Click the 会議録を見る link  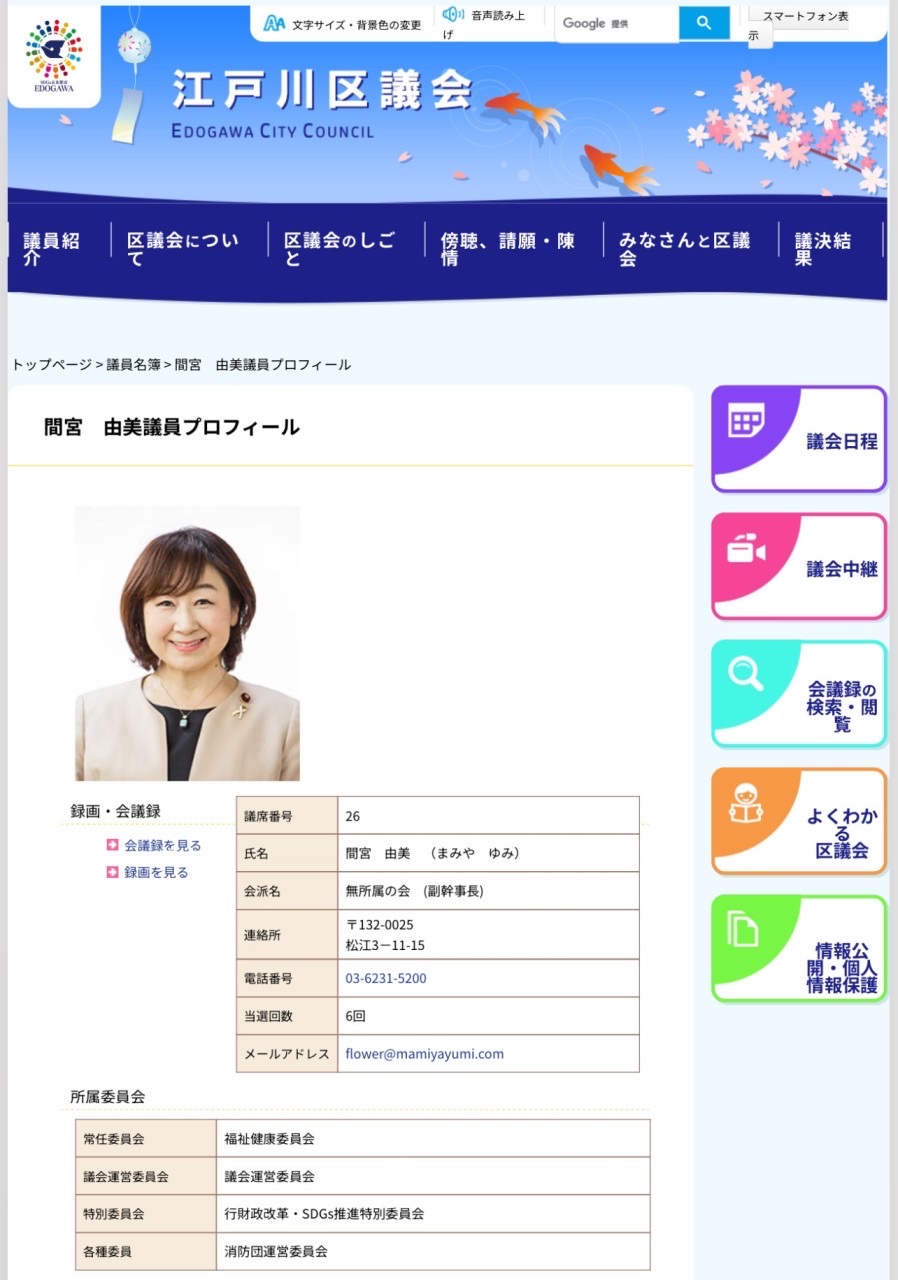[162, 845]
